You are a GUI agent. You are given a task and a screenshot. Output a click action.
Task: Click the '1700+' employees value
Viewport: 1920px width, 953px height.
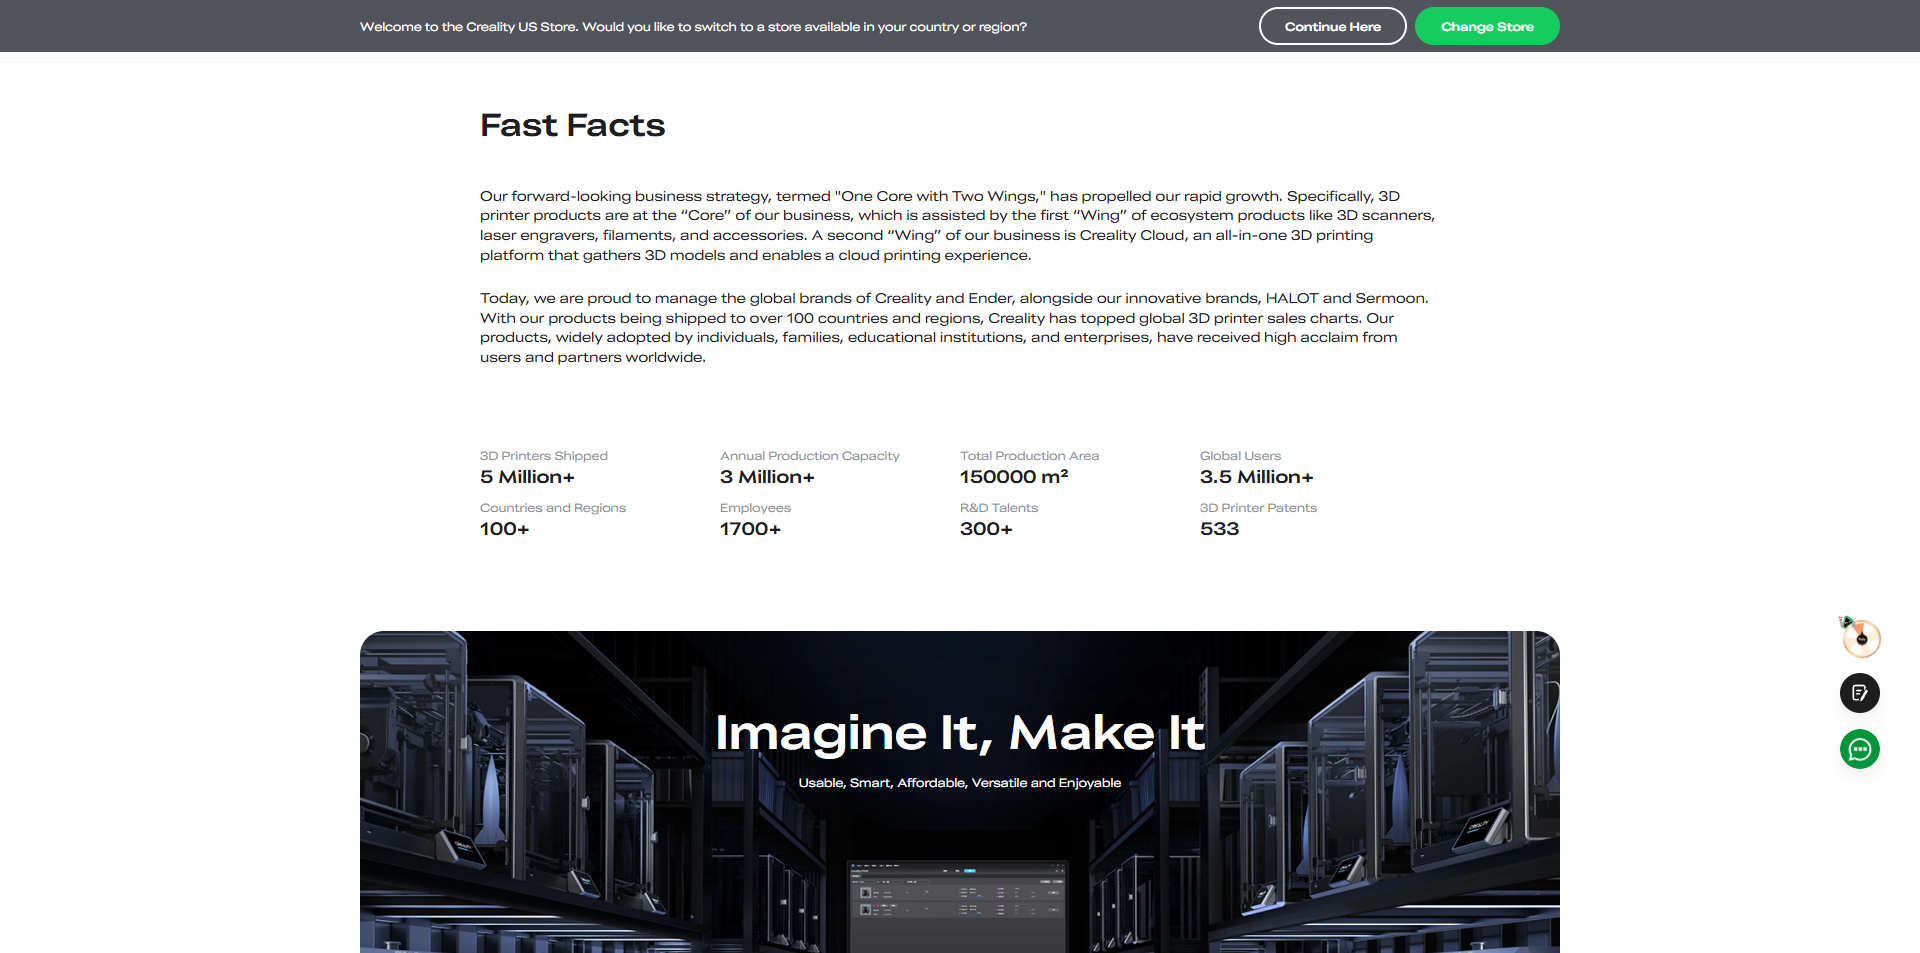tap(750, 529)
